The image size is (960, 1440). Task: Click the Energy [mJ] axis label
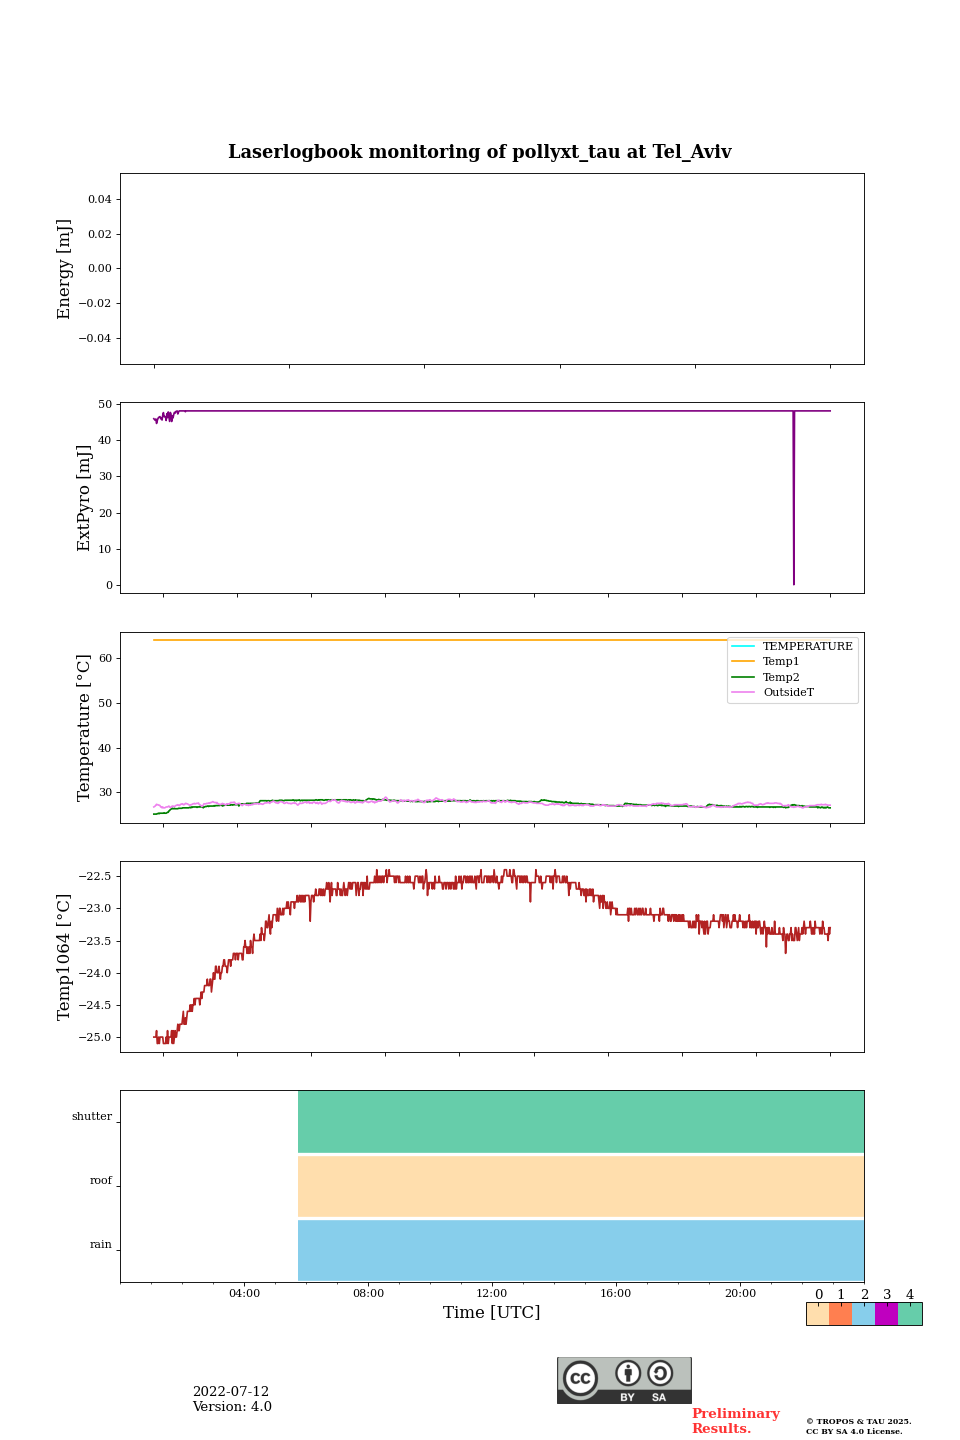pos(64,269)
